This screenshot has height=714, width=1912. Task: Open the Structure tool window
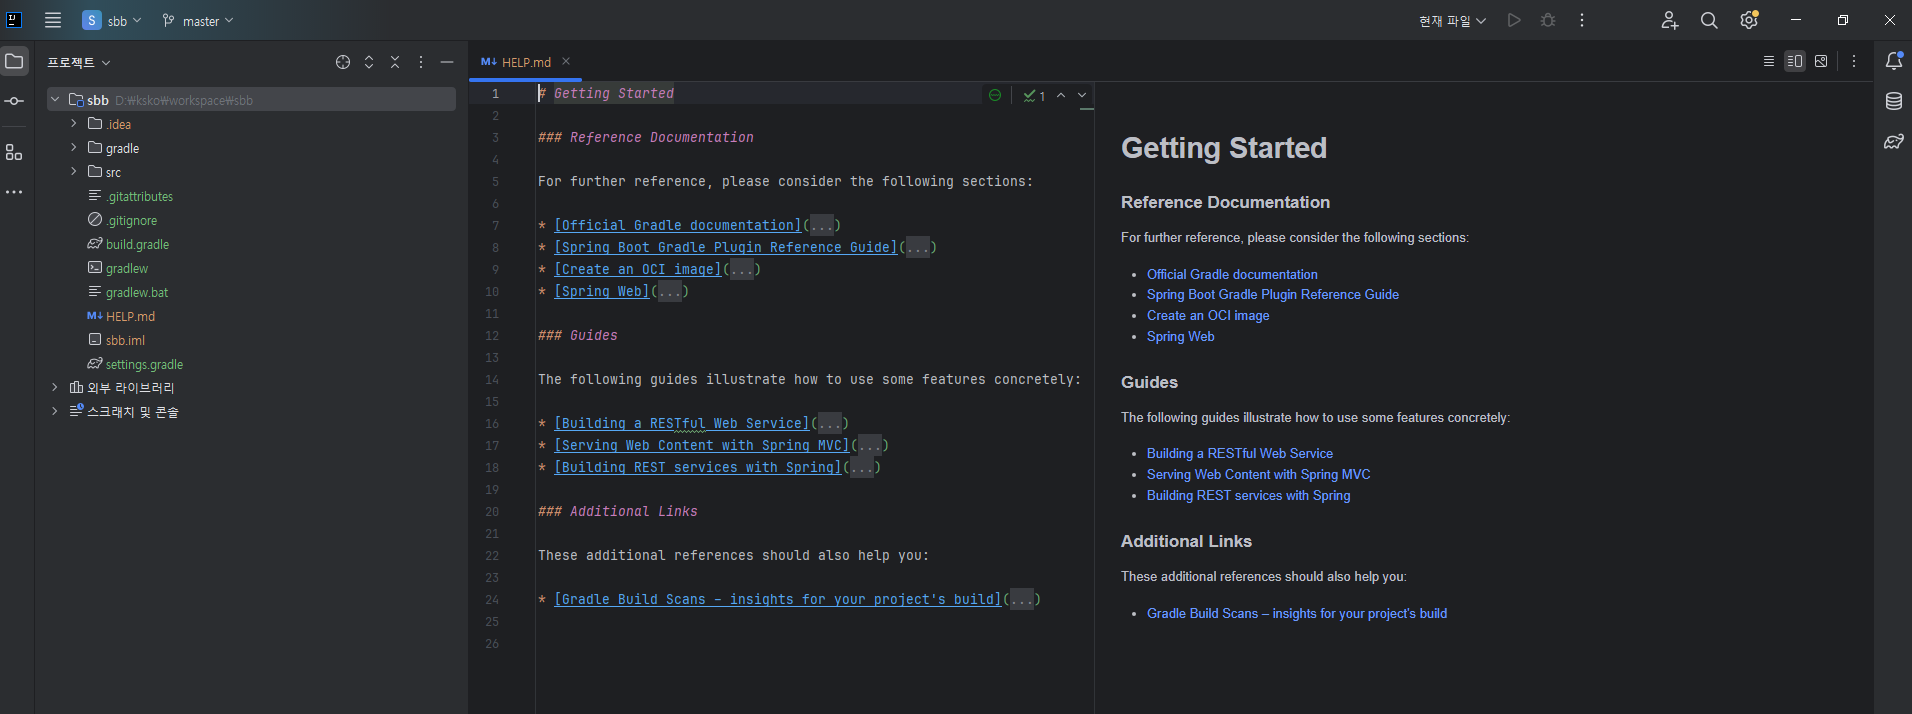14,152
